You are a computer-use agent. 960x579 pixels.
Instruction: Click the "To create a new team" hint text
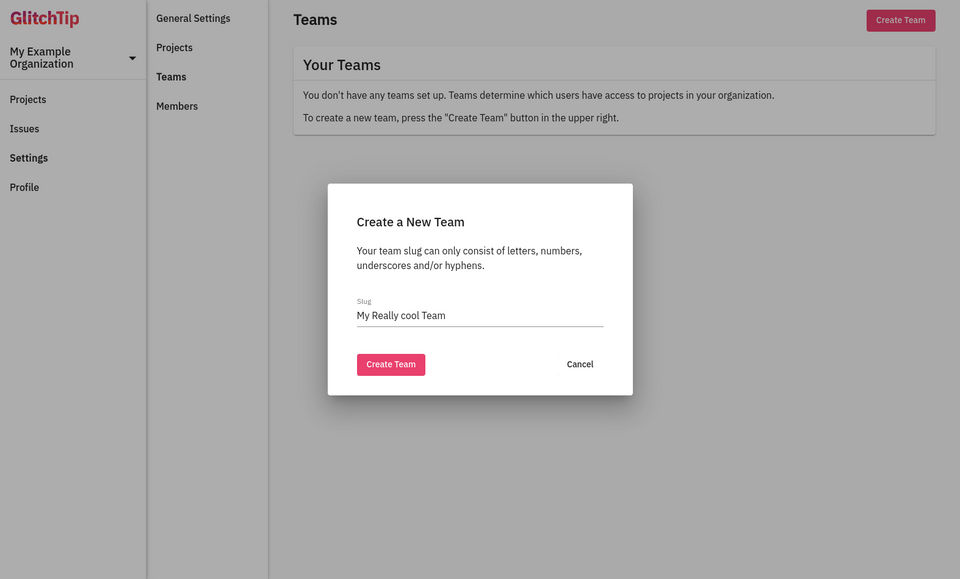point(460,118)
